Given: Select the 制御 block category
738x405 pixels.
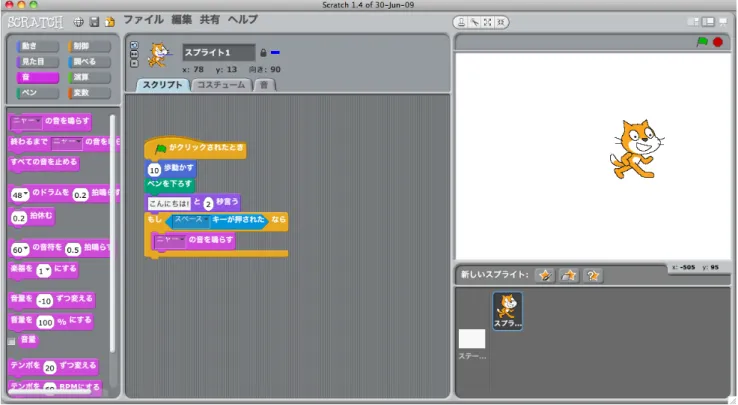Looking at the screenshot, I should 89,46.
